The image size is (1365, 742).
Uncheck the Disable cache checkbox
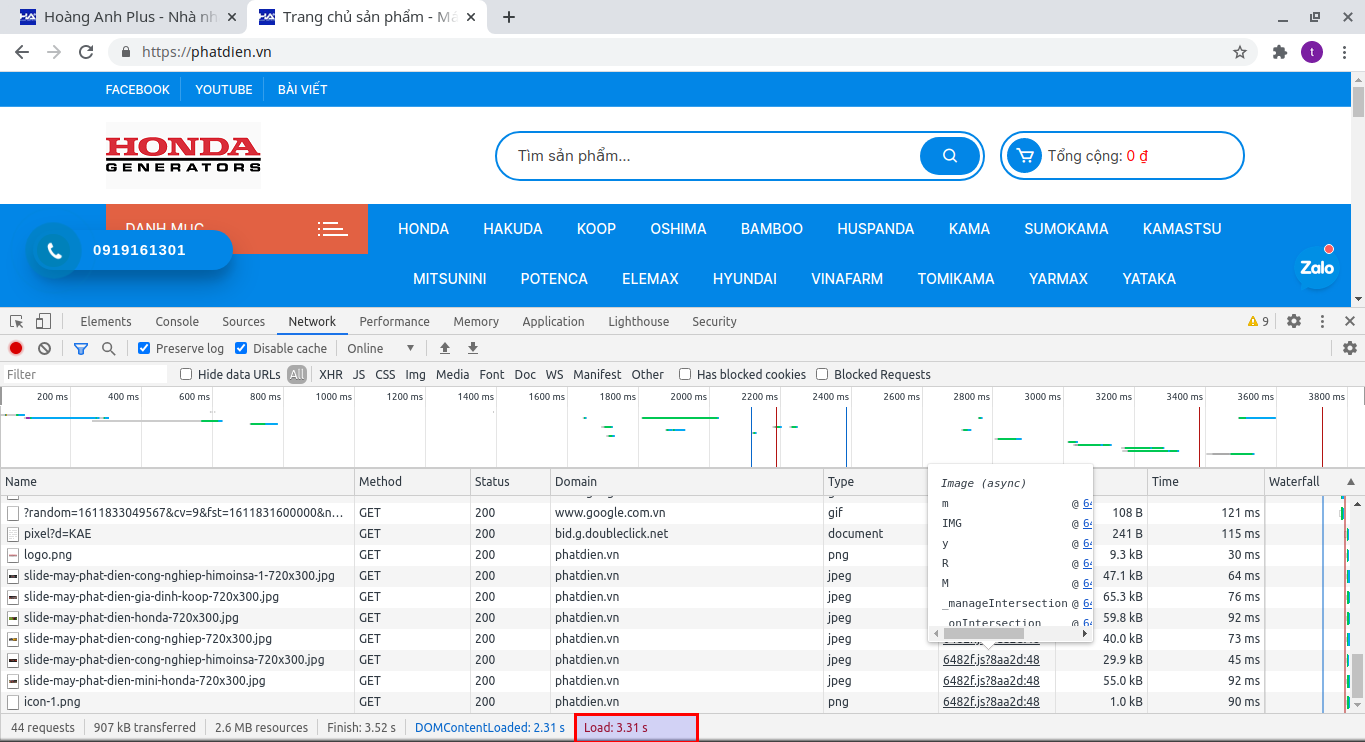tap(241, 348)
